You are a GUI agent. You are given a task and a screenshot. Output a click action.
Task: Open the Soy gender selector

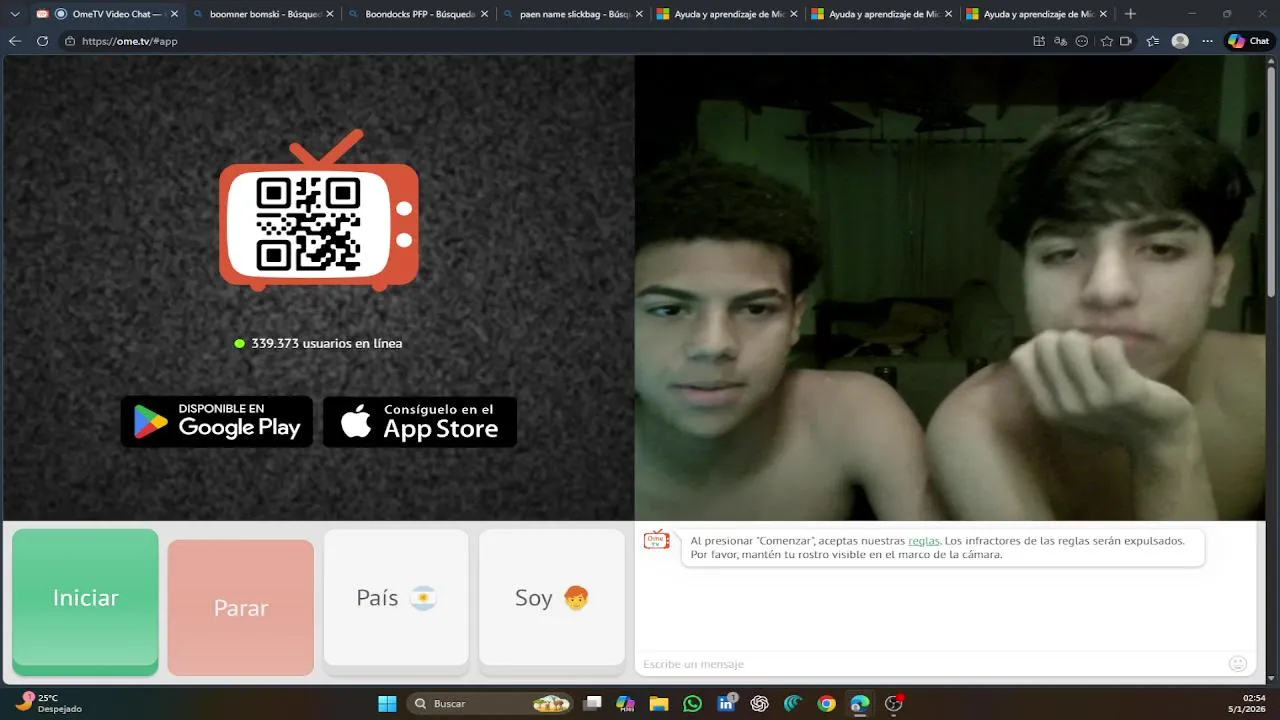(x=552, y=598)
